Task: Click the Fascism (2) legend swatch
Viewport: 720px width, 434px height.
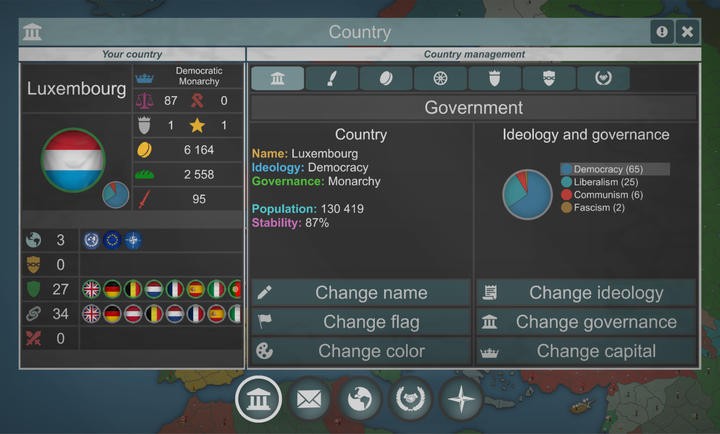Action: pos(566,208)
